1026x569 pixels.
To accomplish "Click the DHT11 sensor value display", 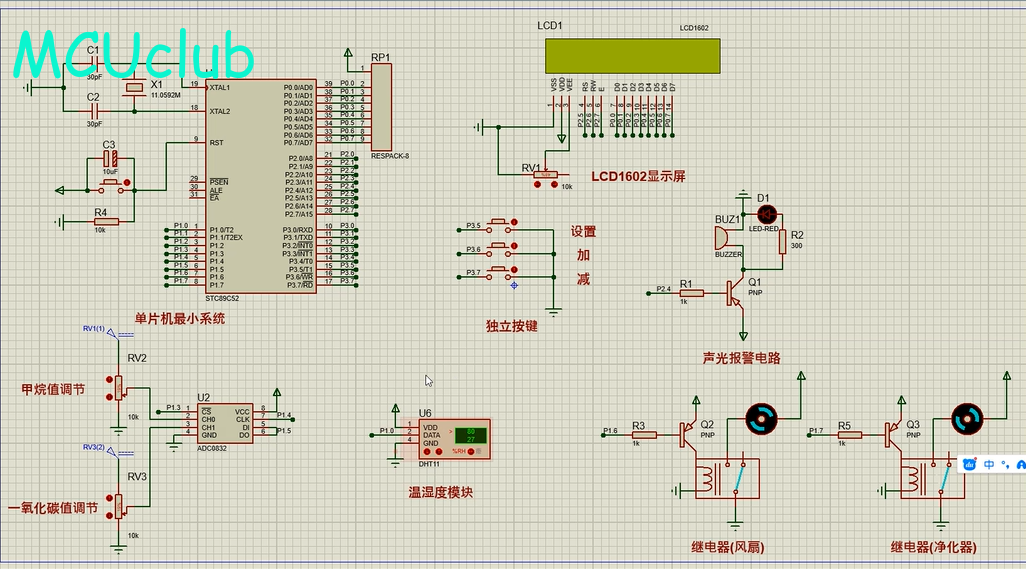I will [470, 436].
